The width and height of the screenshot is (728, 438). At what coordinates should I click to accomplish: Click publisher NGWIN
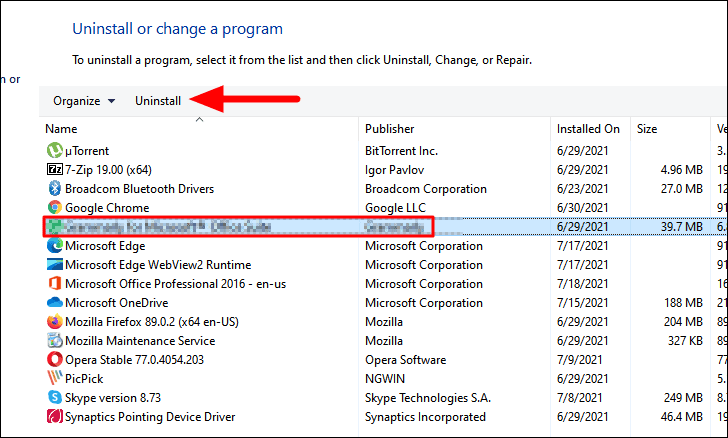385,379
